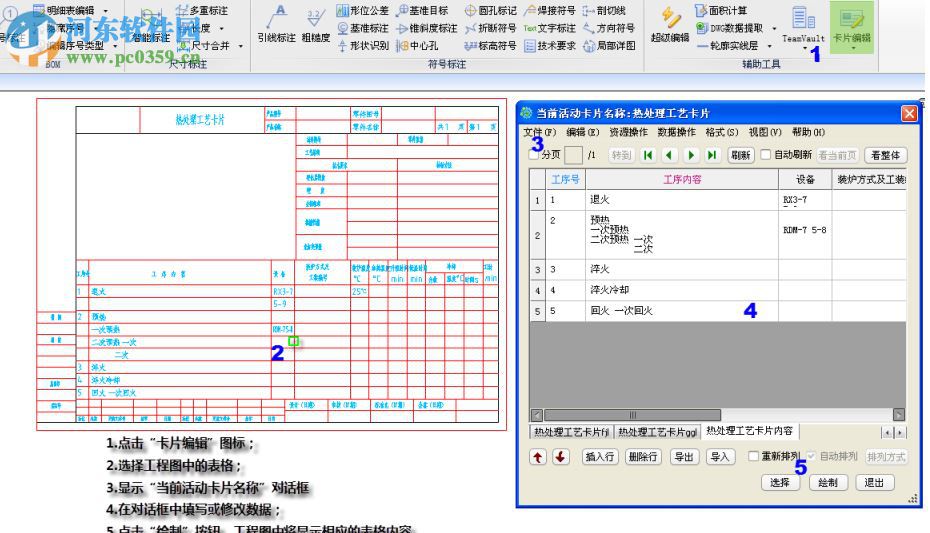Choose the 锥斜度标注 taper annotation tool
The height and width of the screenshot is (533, 930).
click(426, 28)
